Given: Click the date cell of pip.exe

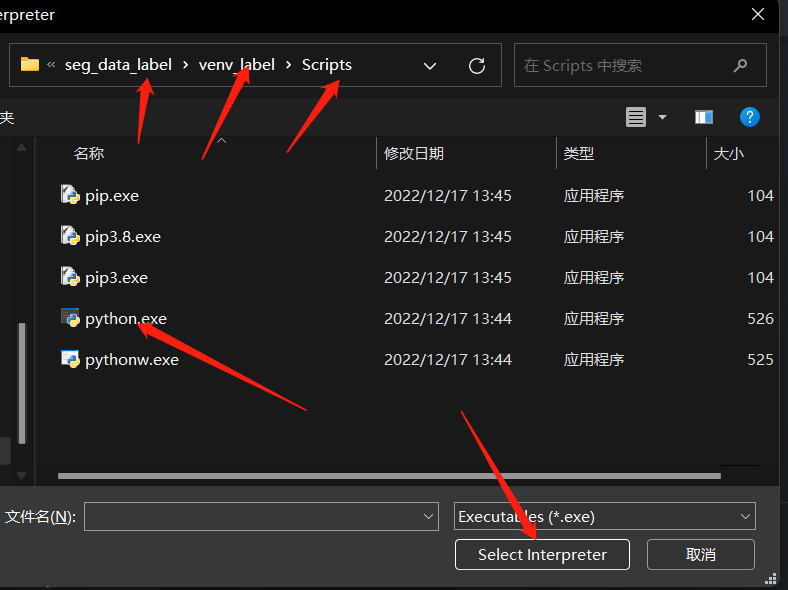Looking at the screenshot, I should pyautogui.click(x=448, y=195).
